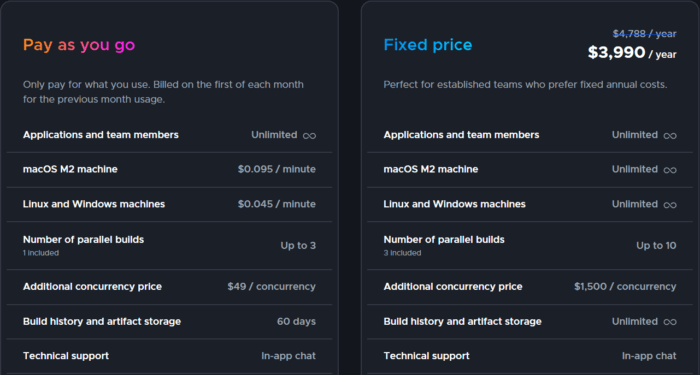Click the infinity icon beside Pay as you go Applications and team members
Viewport: 700px width, 375px height.
coord(309,135)
